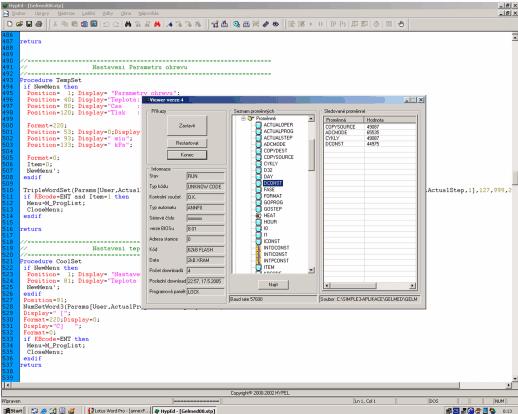The height and width of the screenshot is (414, 518).
Task: Select the HEAT variable
Action: [x=270, y=215]
